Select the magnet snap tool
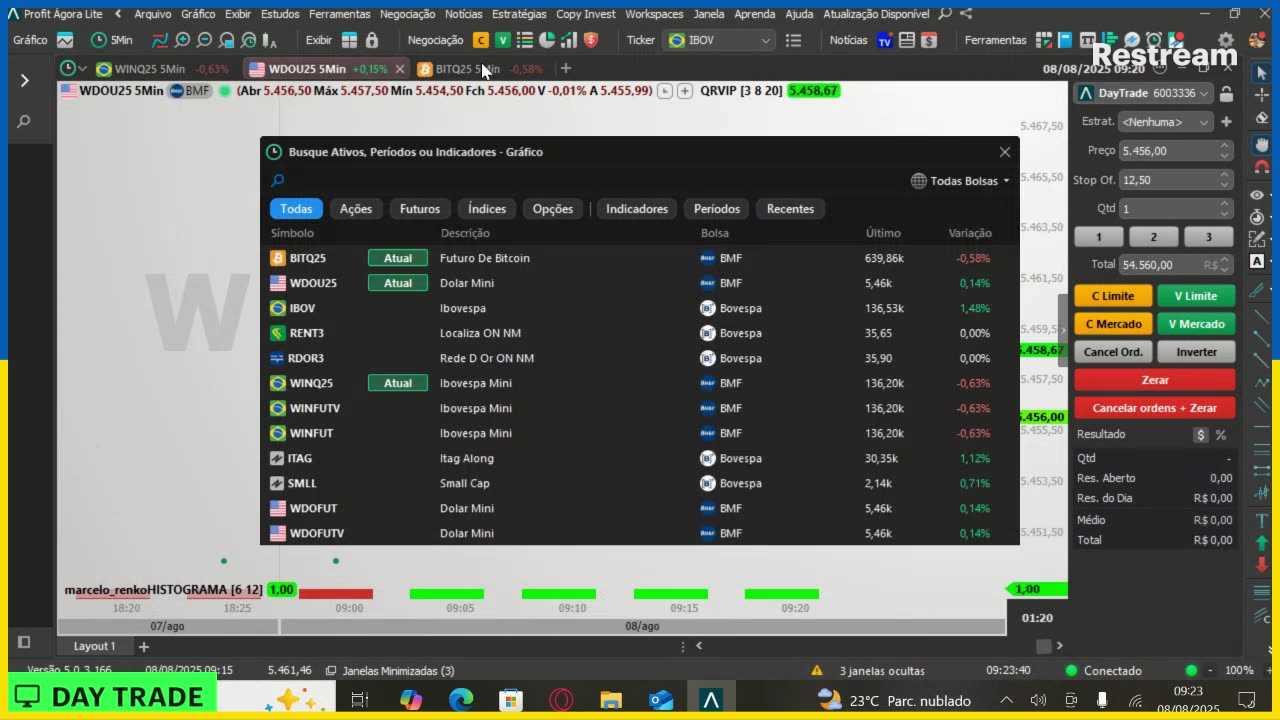This screenshot has width=1280, height=720. pos(1261,167)
